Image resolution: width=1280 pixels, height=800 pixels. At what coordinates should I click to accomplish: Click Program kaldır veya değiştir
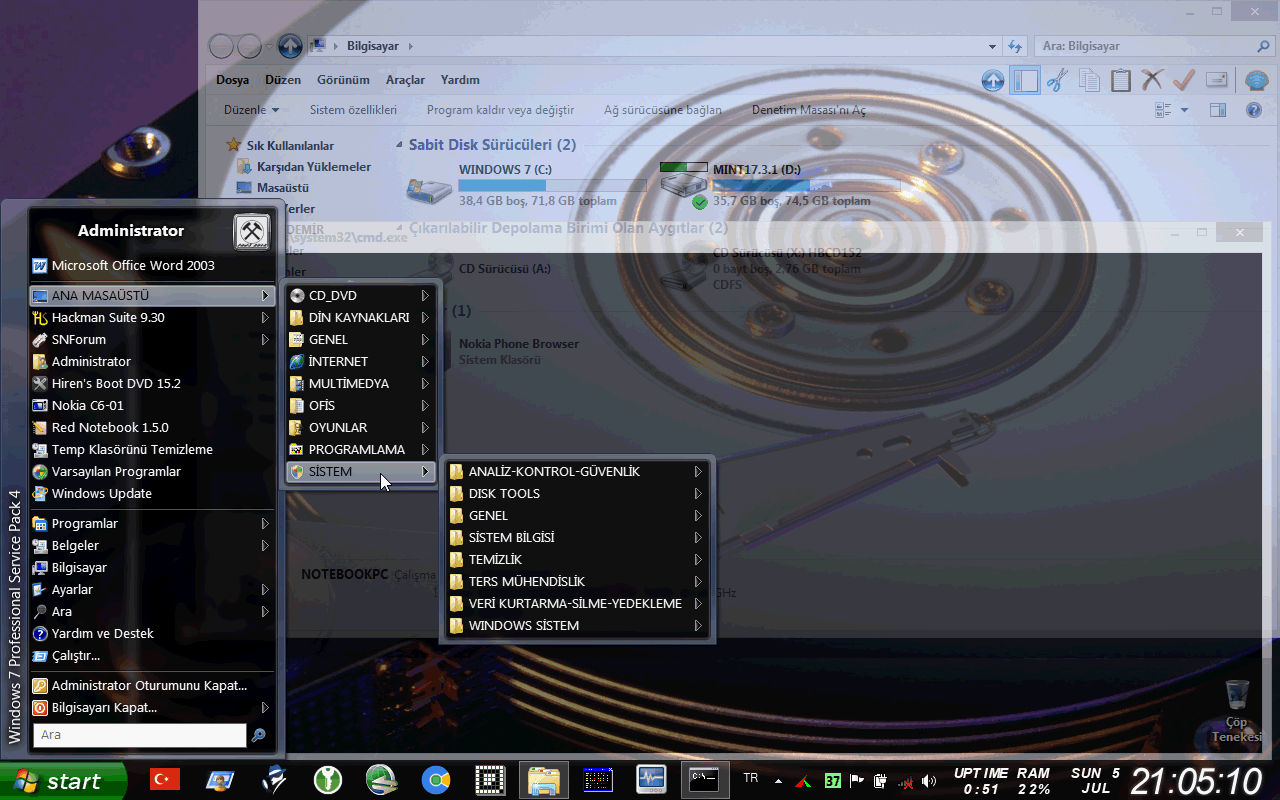click(500, 110)
